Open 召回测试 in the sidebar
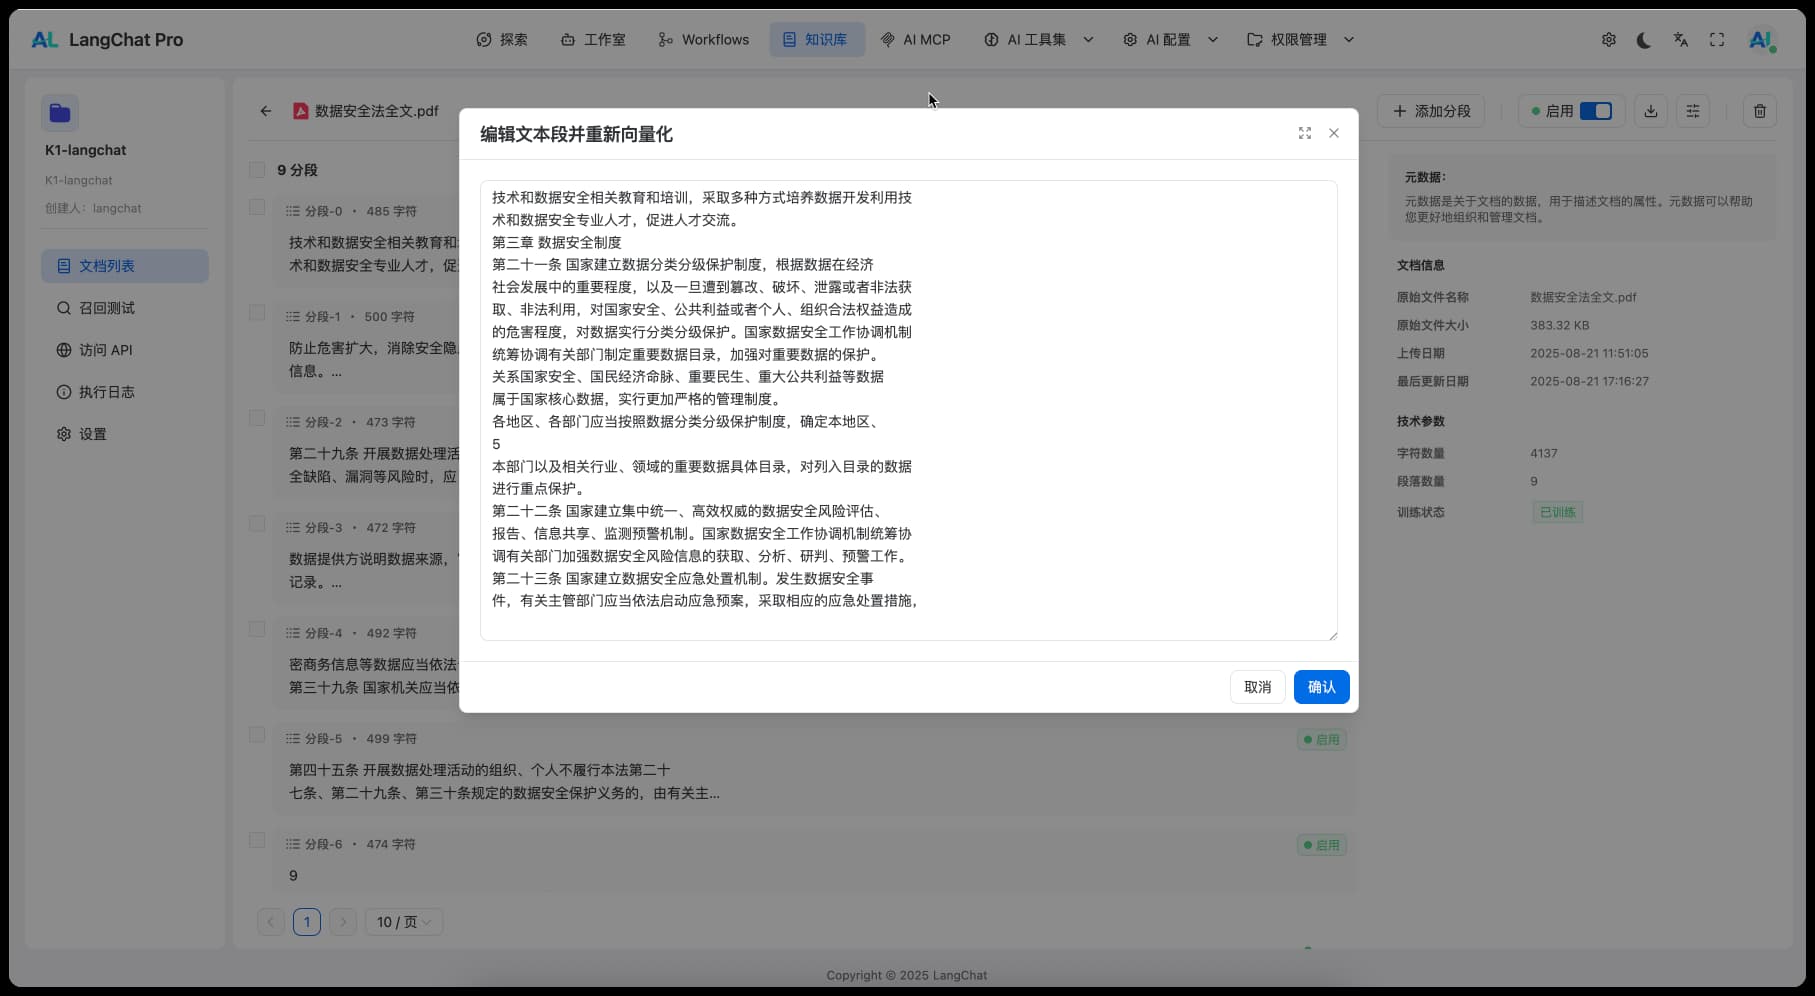This screenshot has width=1815, height=996. (107, 308)
